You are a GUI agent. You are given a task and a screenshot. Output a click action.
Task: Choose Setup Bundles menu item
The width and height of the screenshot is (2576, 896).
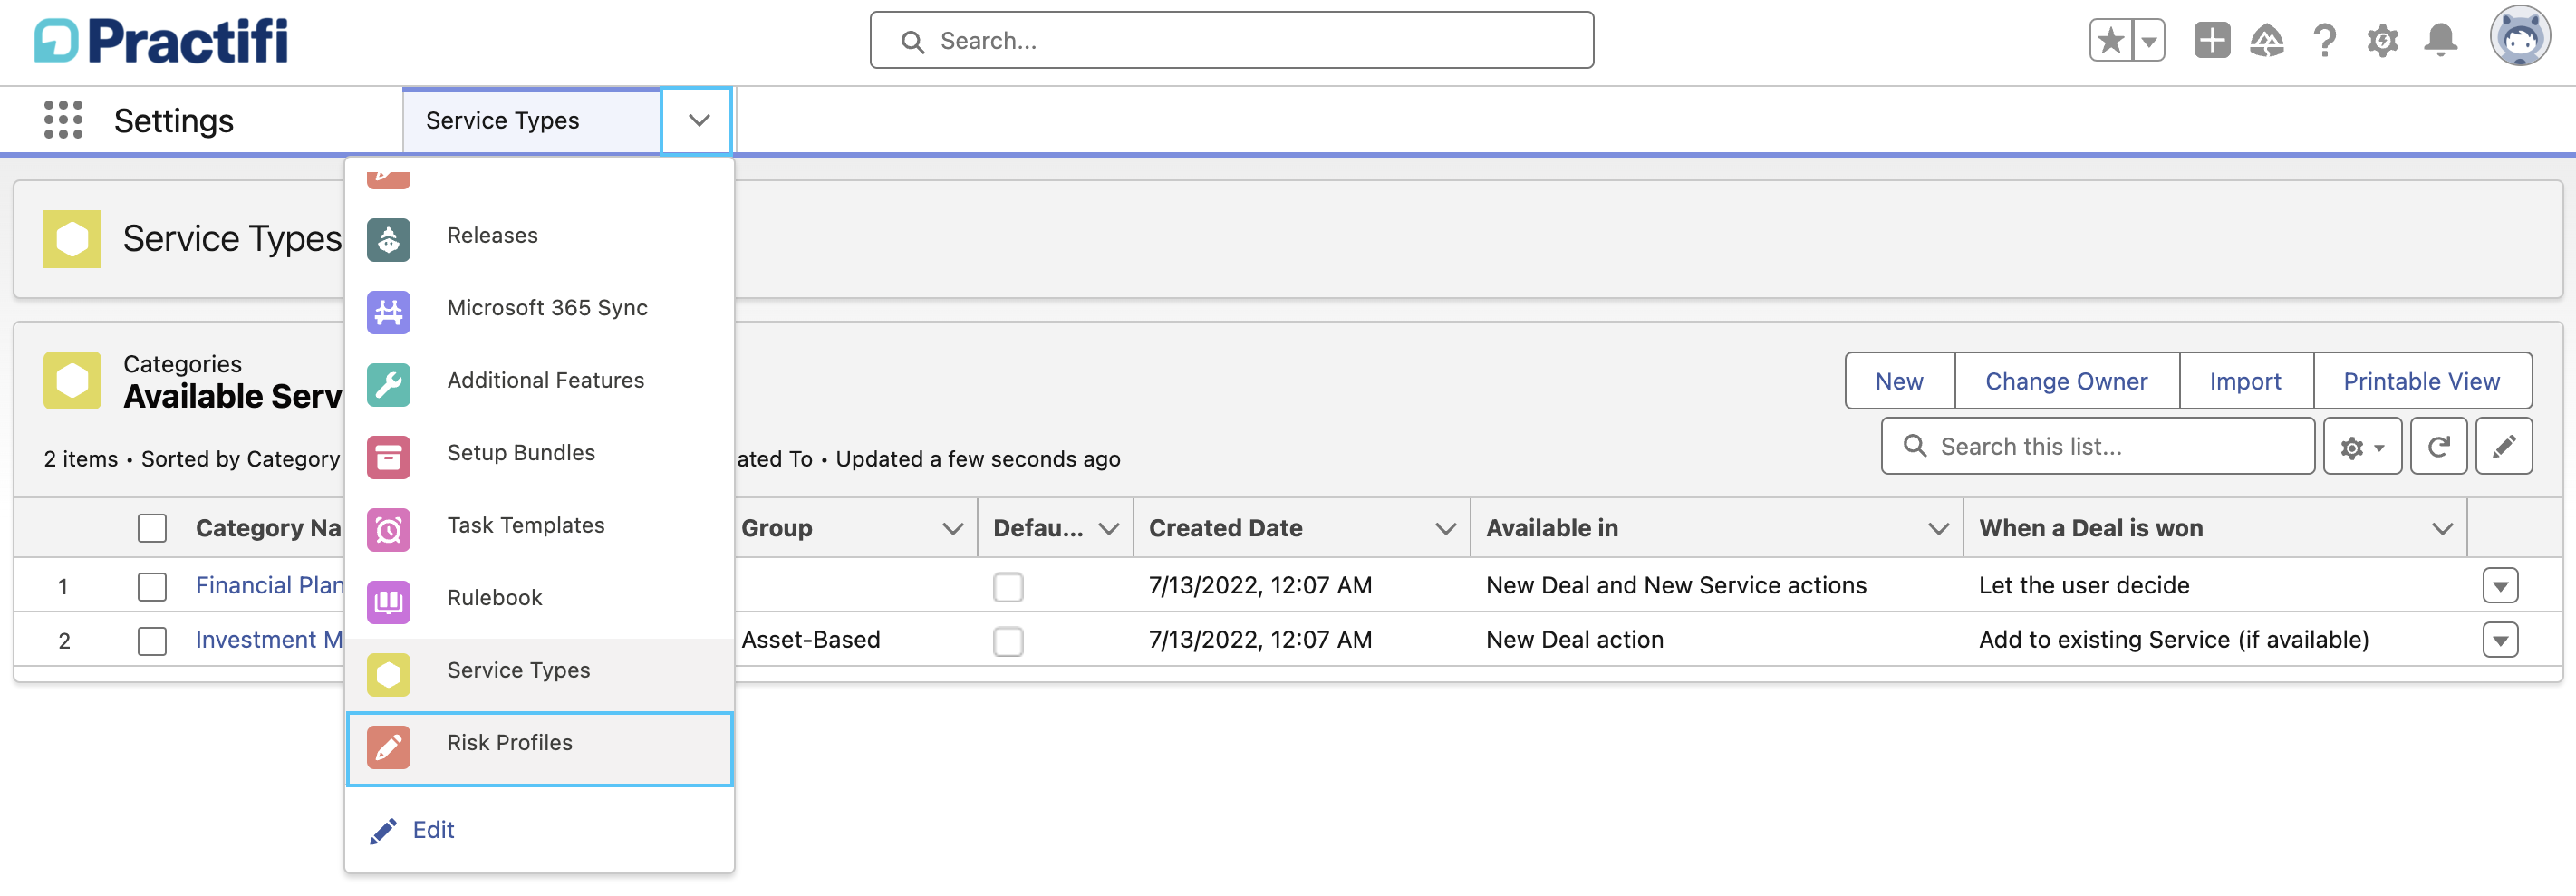539,453
